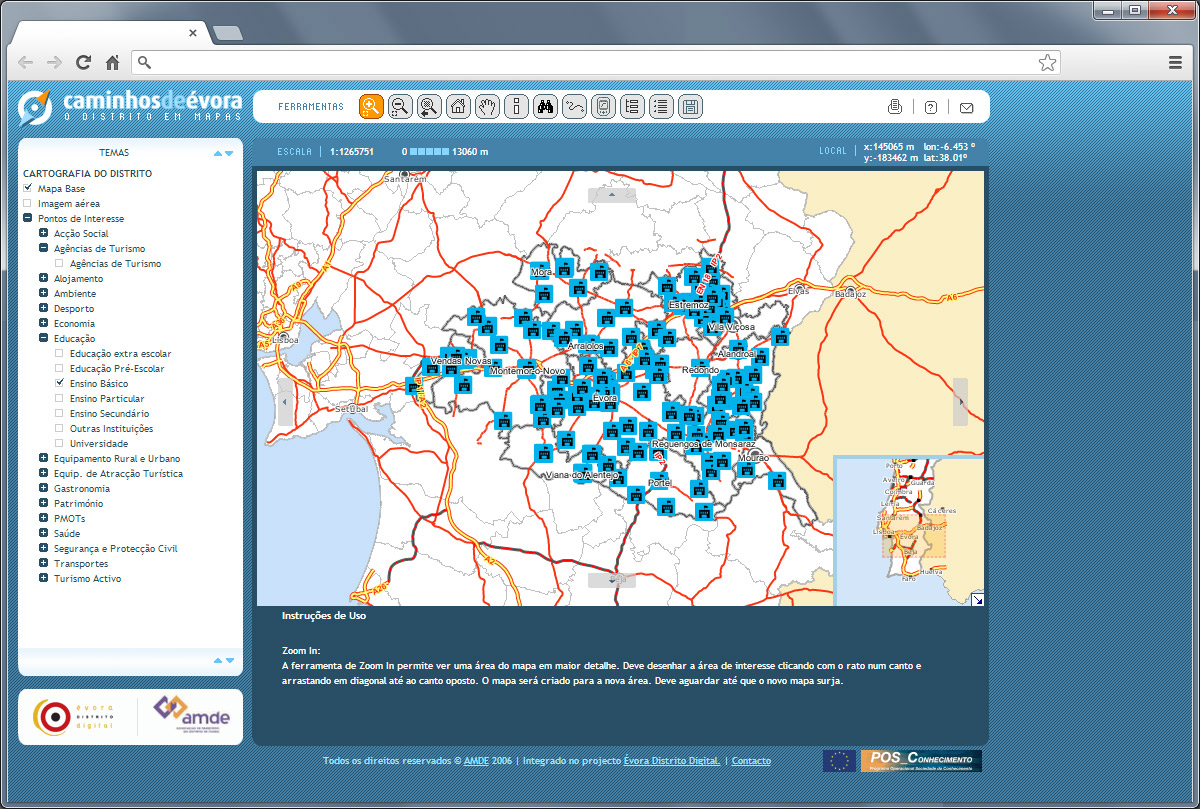Expand the Património tree node
This screenshot has height=809, width=1200.
tap(44, 503)
